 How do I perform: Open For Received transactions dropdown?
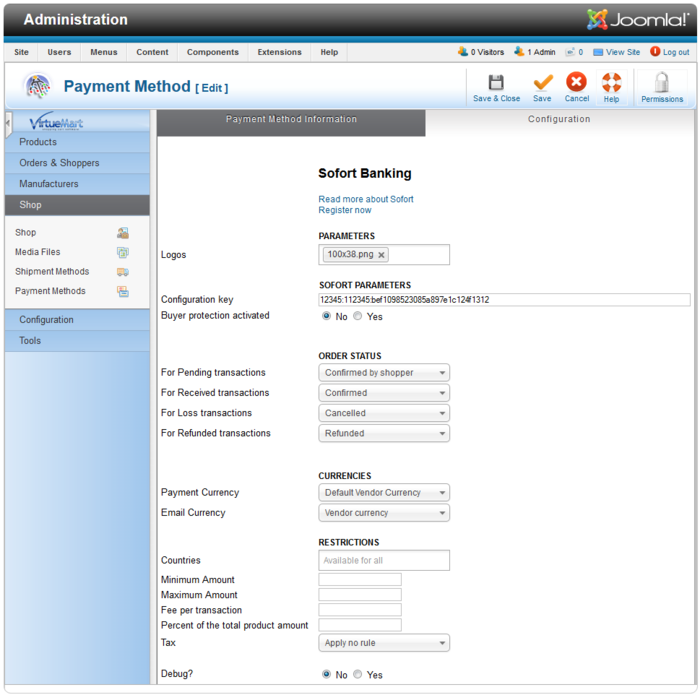(x=384, y=393)
